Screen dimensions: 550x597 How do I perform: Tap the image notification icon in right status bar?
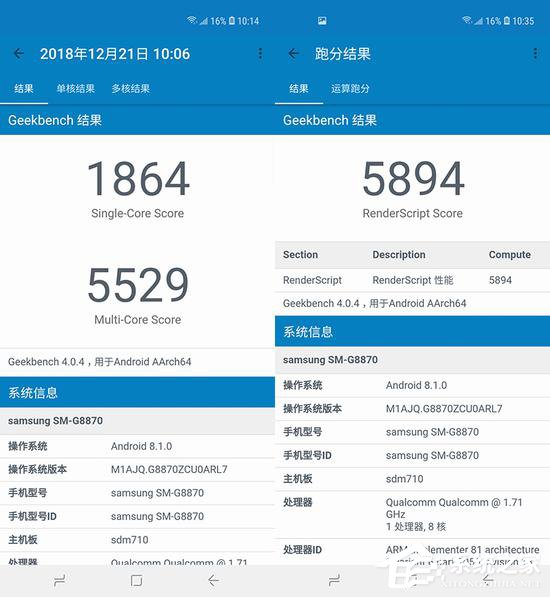pyautogui.click(x=322, y=21)
